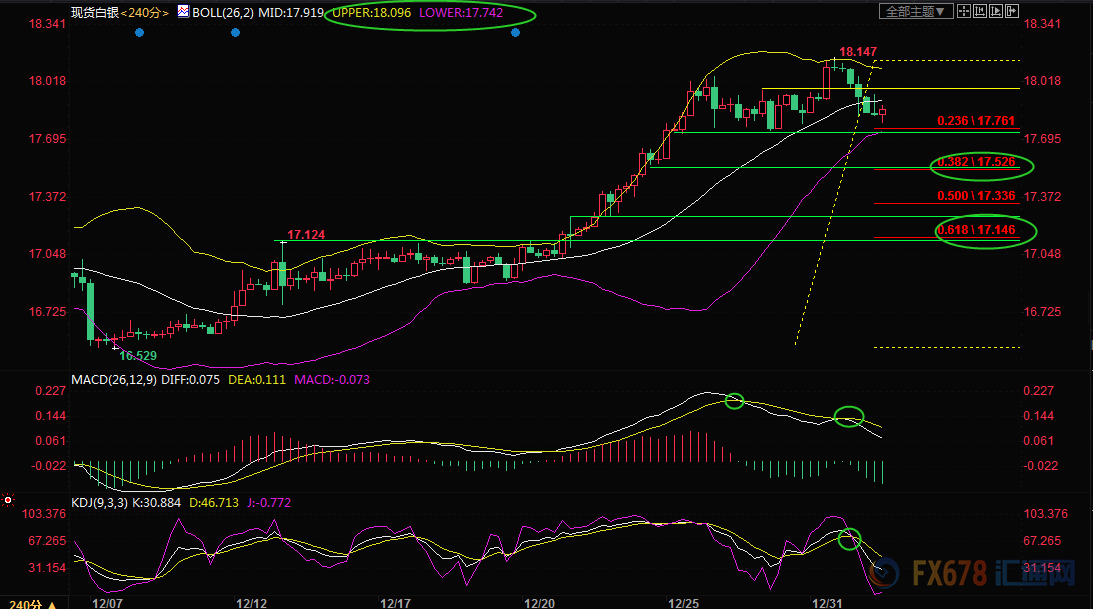Click the jump-to-start chart icon
This screenshot has width=1093, height=609.
(980, 11)
